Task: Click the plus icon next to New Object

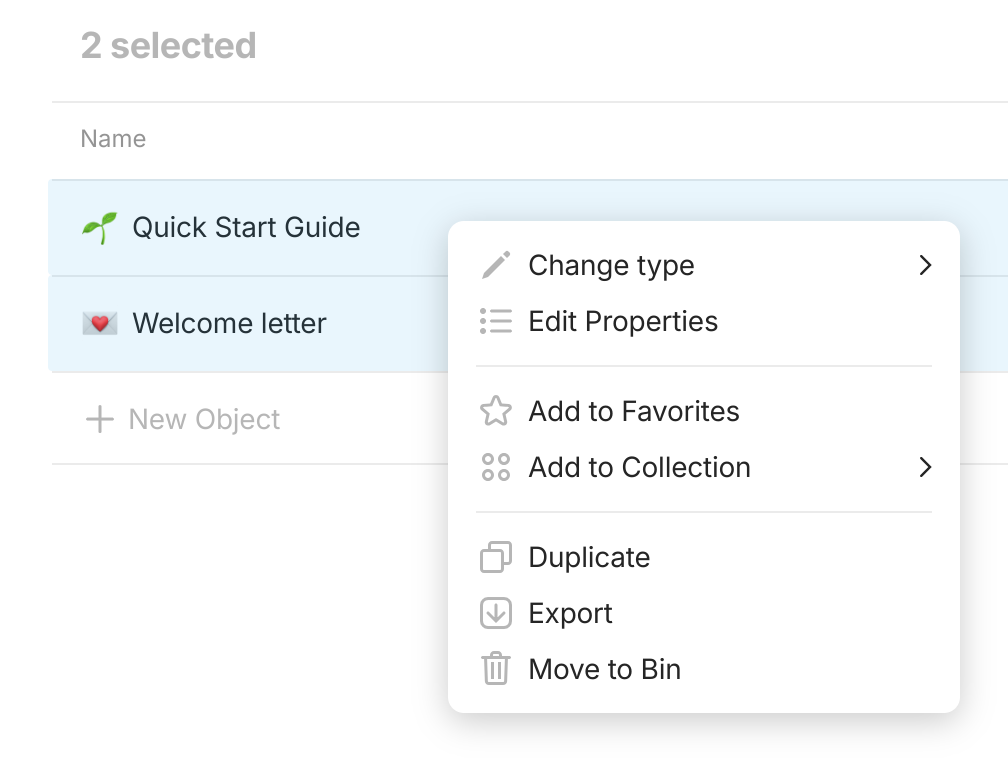Action: (x=99, y=419)
